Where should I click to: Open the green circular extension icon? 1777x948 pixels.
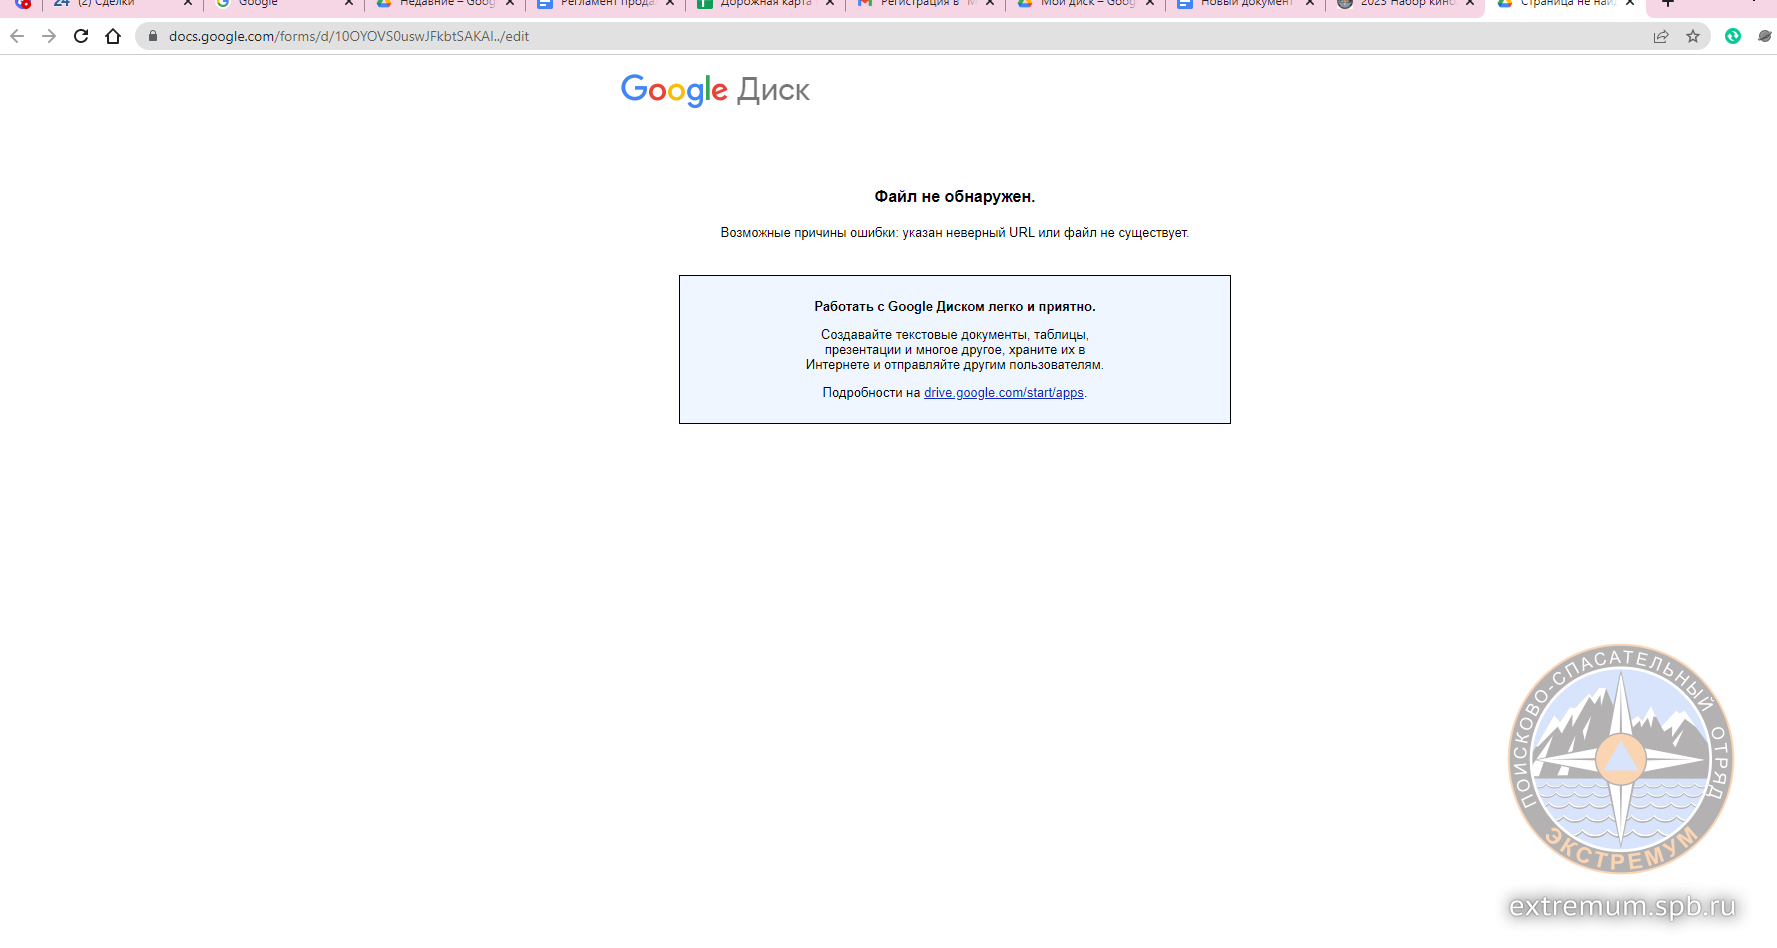click(x=1733, y=36)
